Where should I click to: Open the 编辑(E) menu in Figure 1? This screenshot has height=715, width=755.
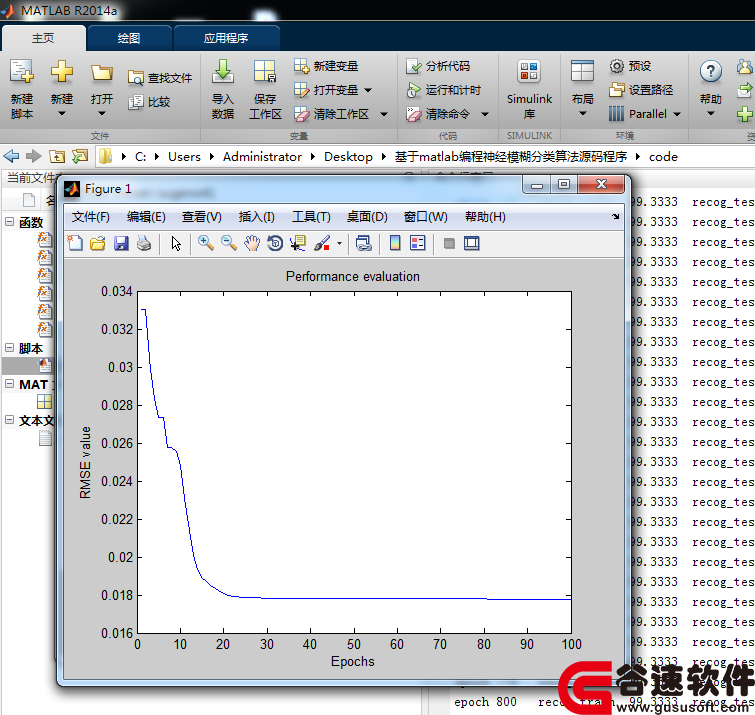coord(146,217)
